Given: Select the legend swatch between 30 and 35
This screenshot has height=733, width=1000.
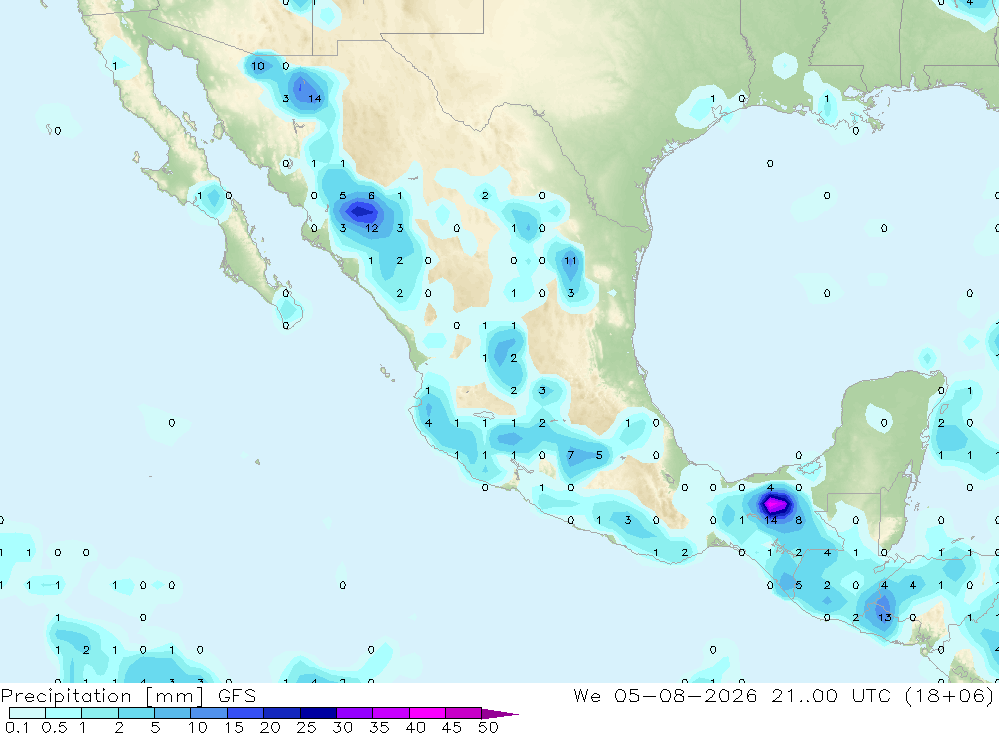Looking at the screenshot, I should point(355,713).
